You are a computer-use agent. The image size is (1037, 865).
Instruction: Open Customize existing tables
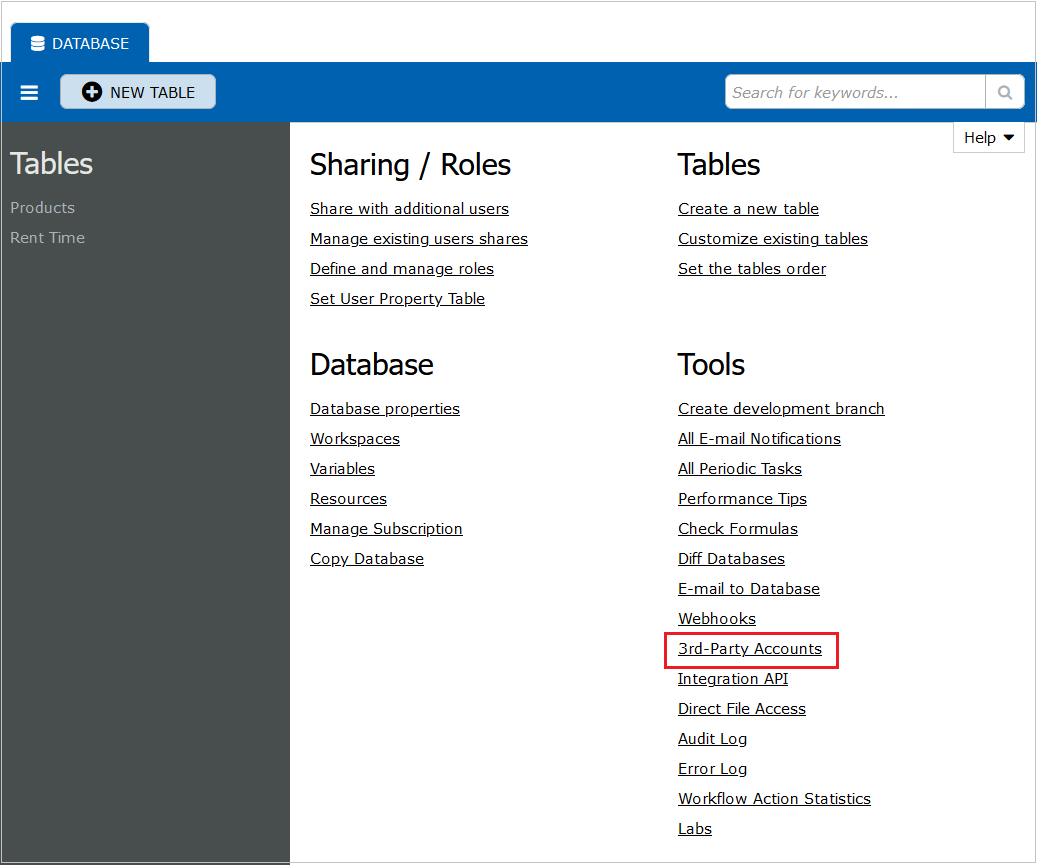(x=772, y=239)
